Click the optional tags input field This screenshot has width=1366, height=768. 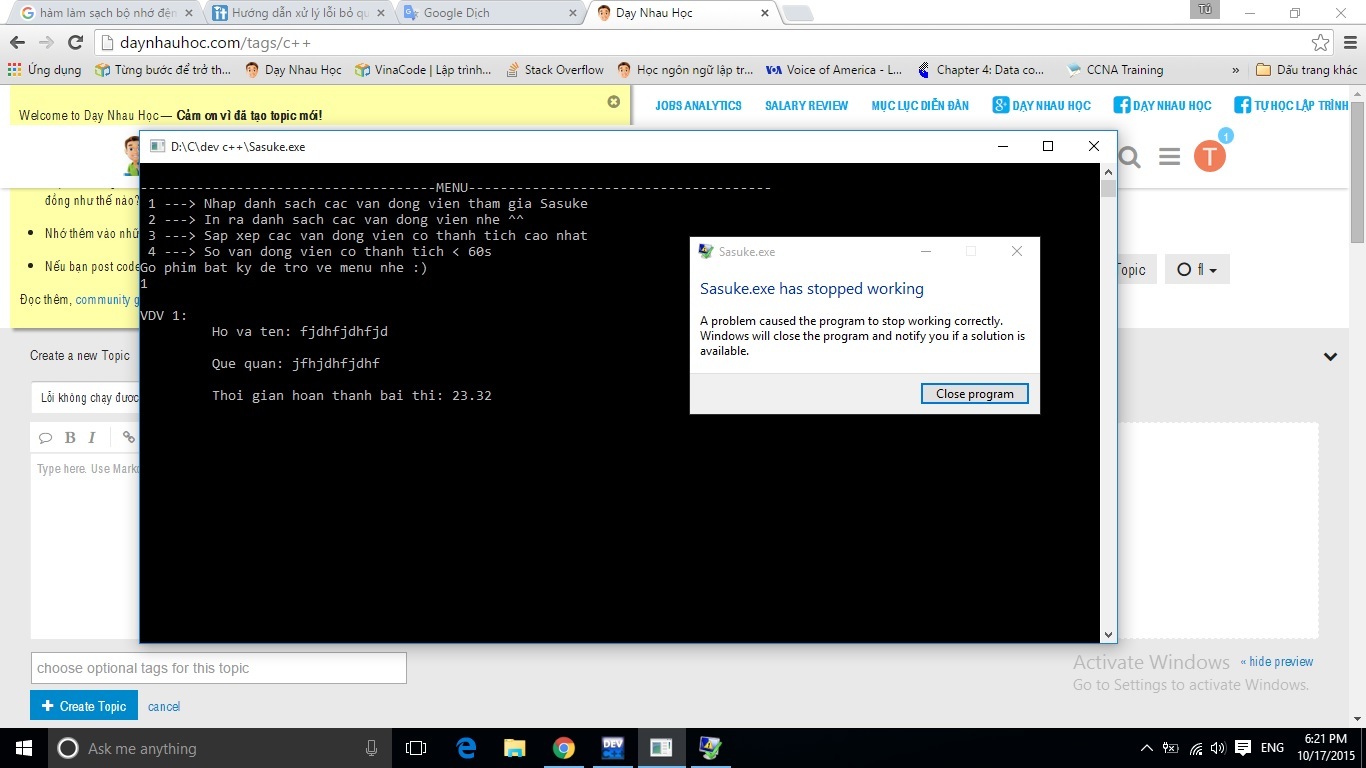click(x=218, y=668)
